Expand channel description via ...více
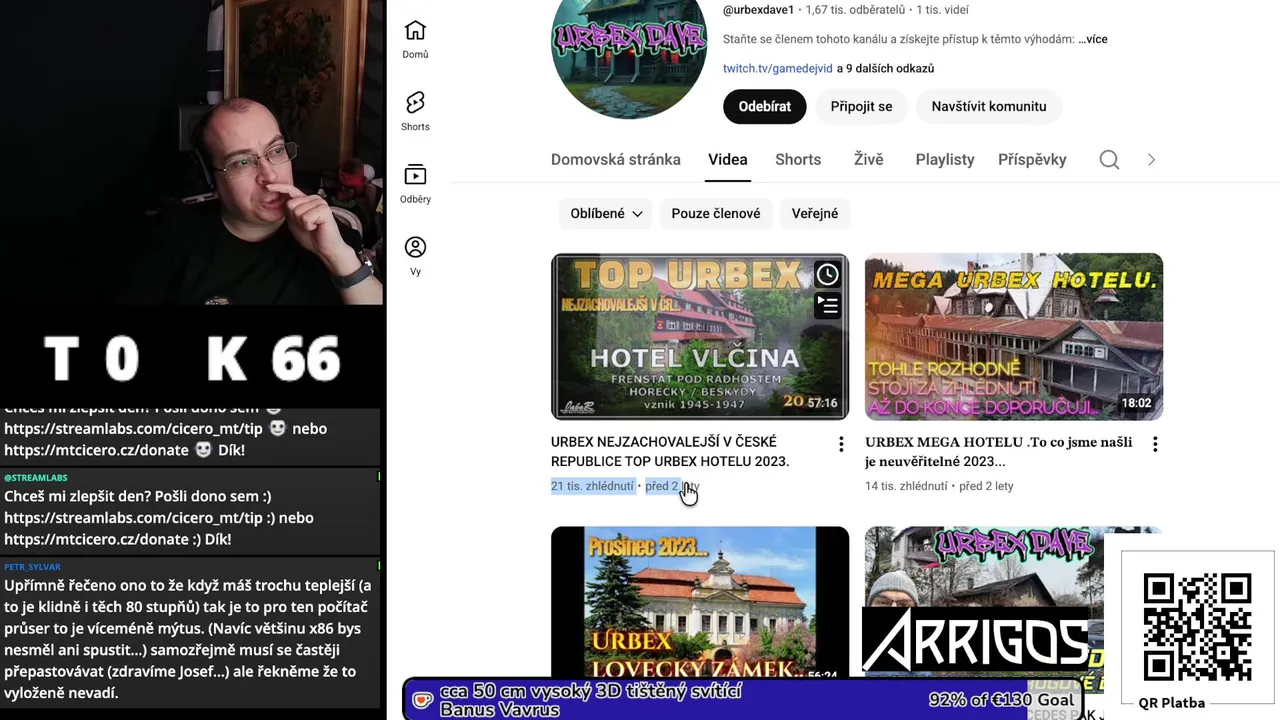This screenshot has height=720, width=1280. (1093, 39)
